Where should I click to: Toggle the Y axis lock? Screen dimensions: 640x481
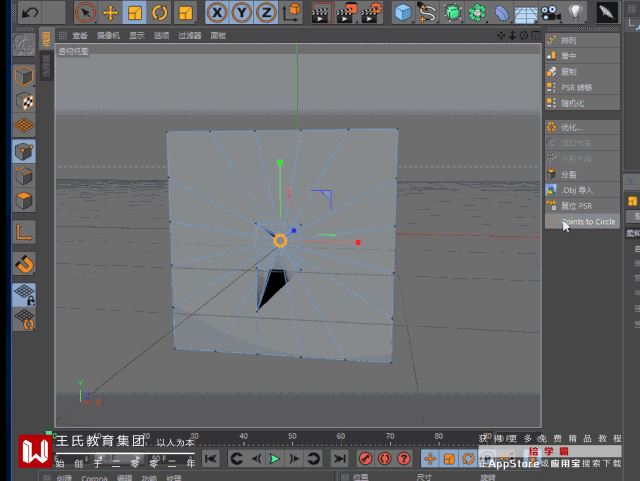click(242, 13)
